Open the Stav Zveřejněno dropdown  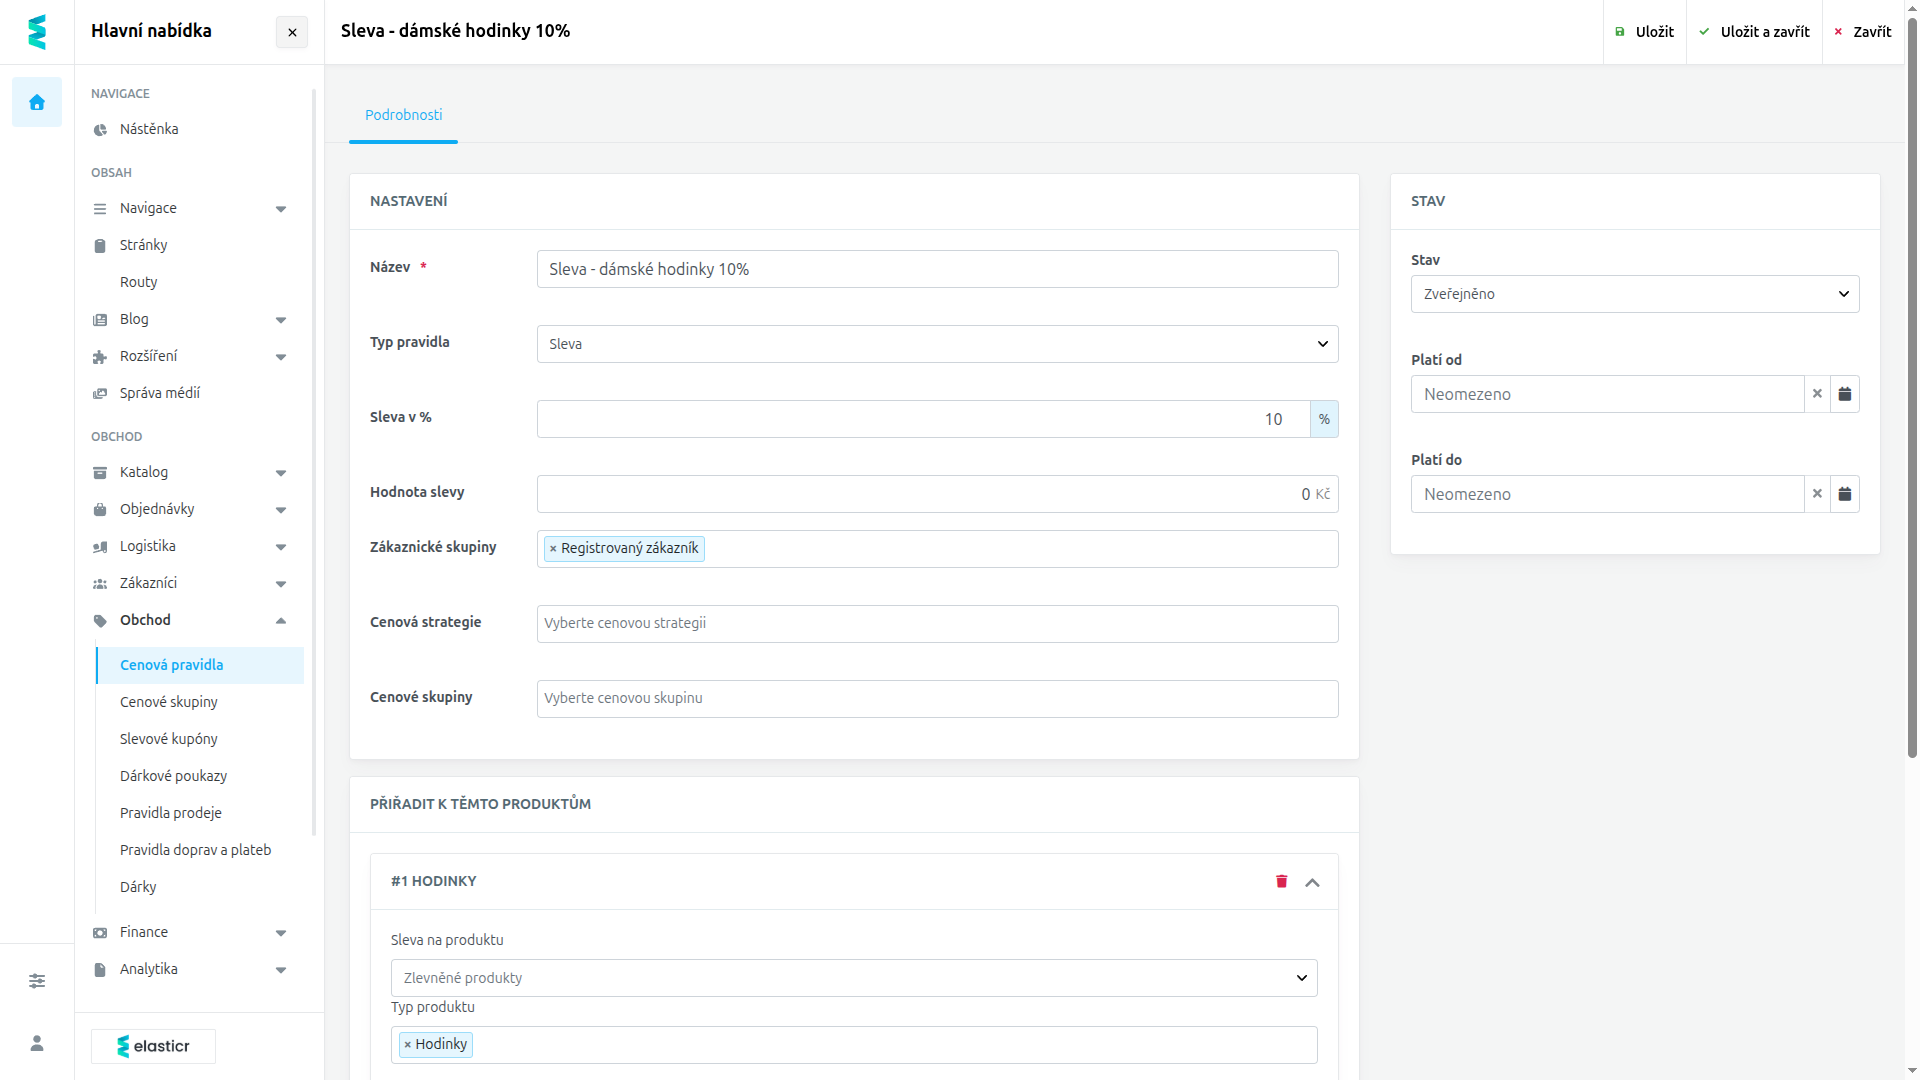1634,294
